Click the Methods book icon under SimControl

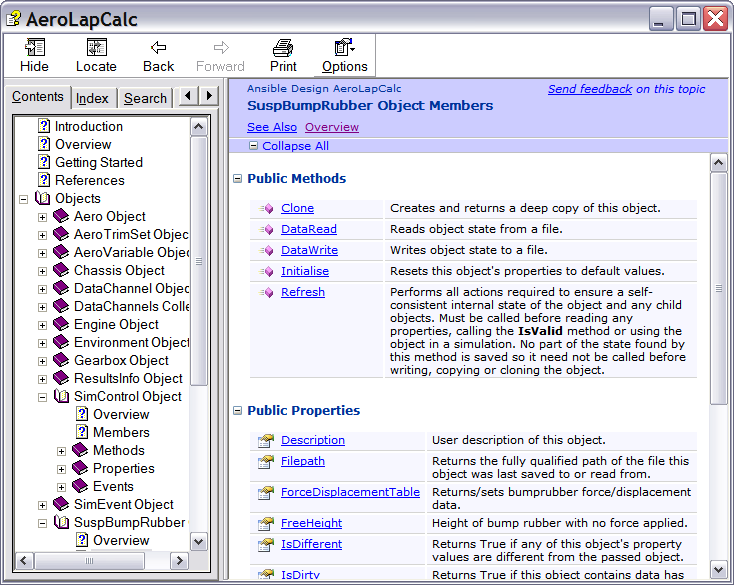[x=80, y=450]
